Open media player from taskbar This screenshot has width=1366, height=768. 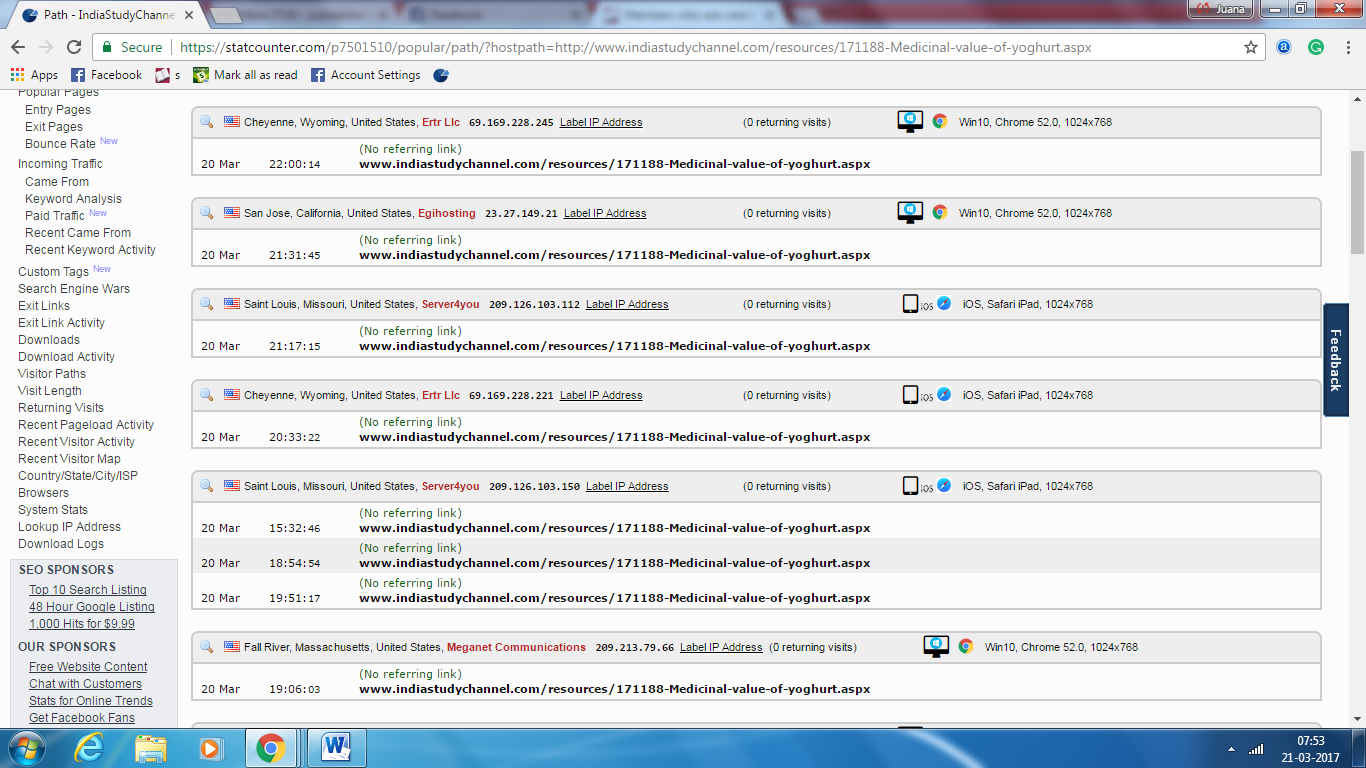pyautogui.click(x=210, y=748)
